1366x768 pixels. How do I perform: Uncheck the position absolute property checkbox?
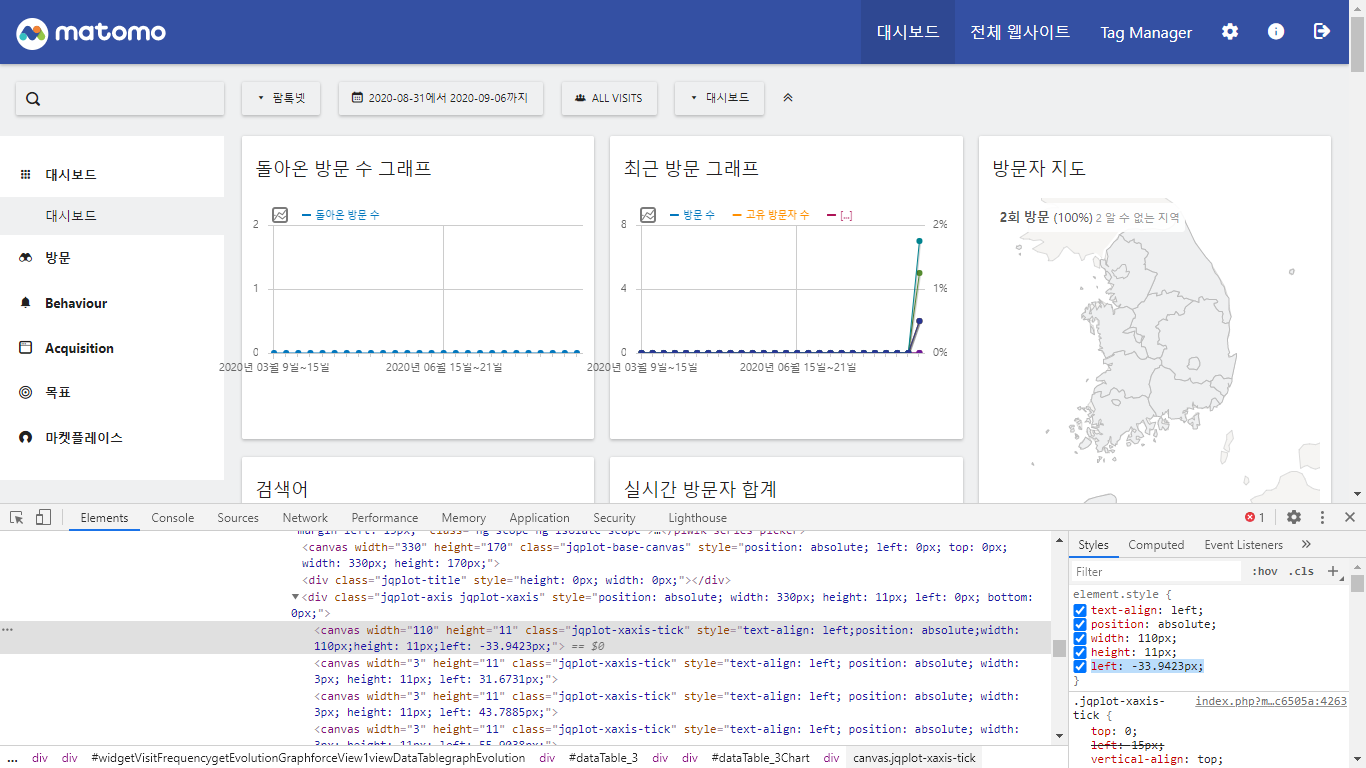[1080, 624]
